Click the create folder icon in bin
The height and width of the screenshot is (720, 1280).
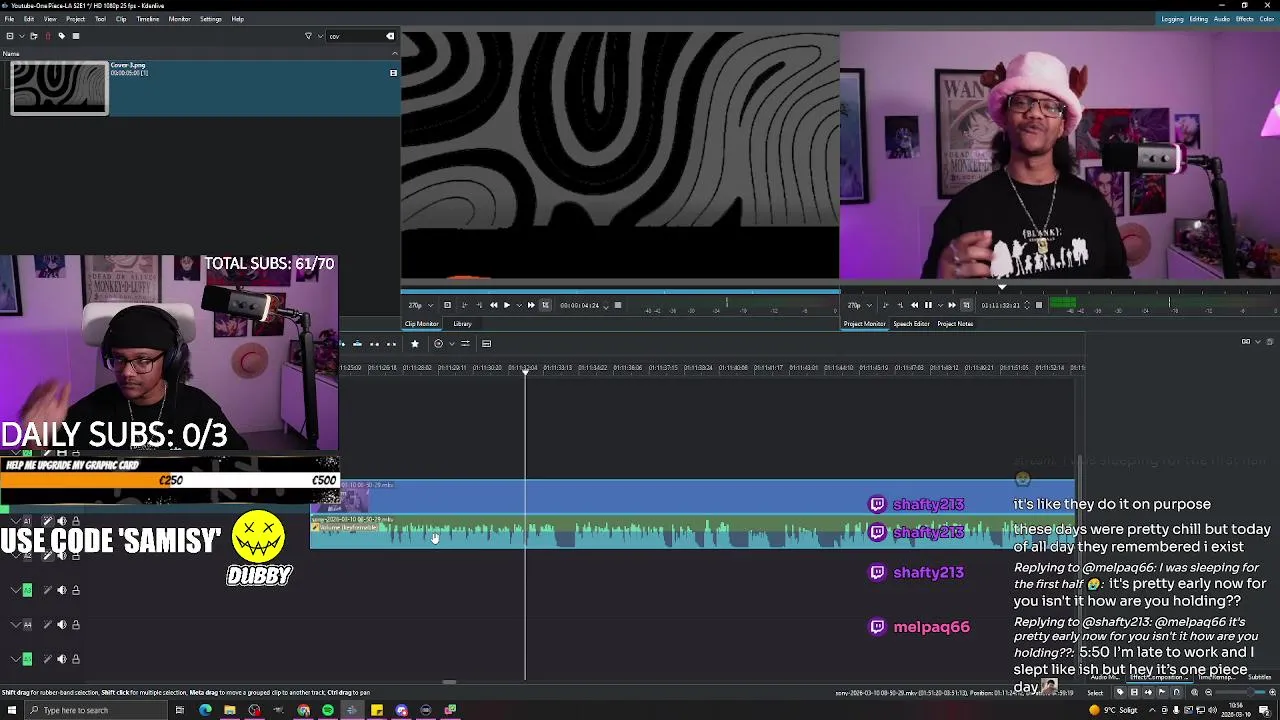point(33,36)
